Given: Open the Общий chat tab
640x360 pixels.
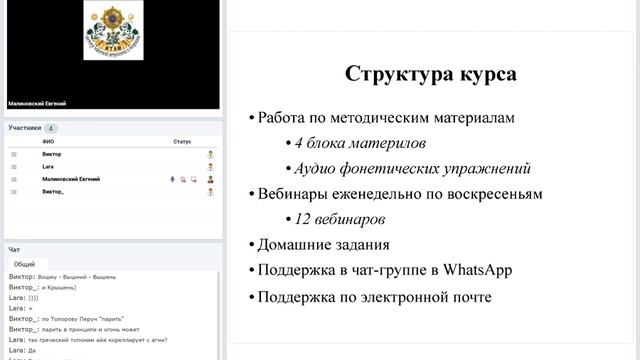Looking at the screenshot, I should 24,264.
